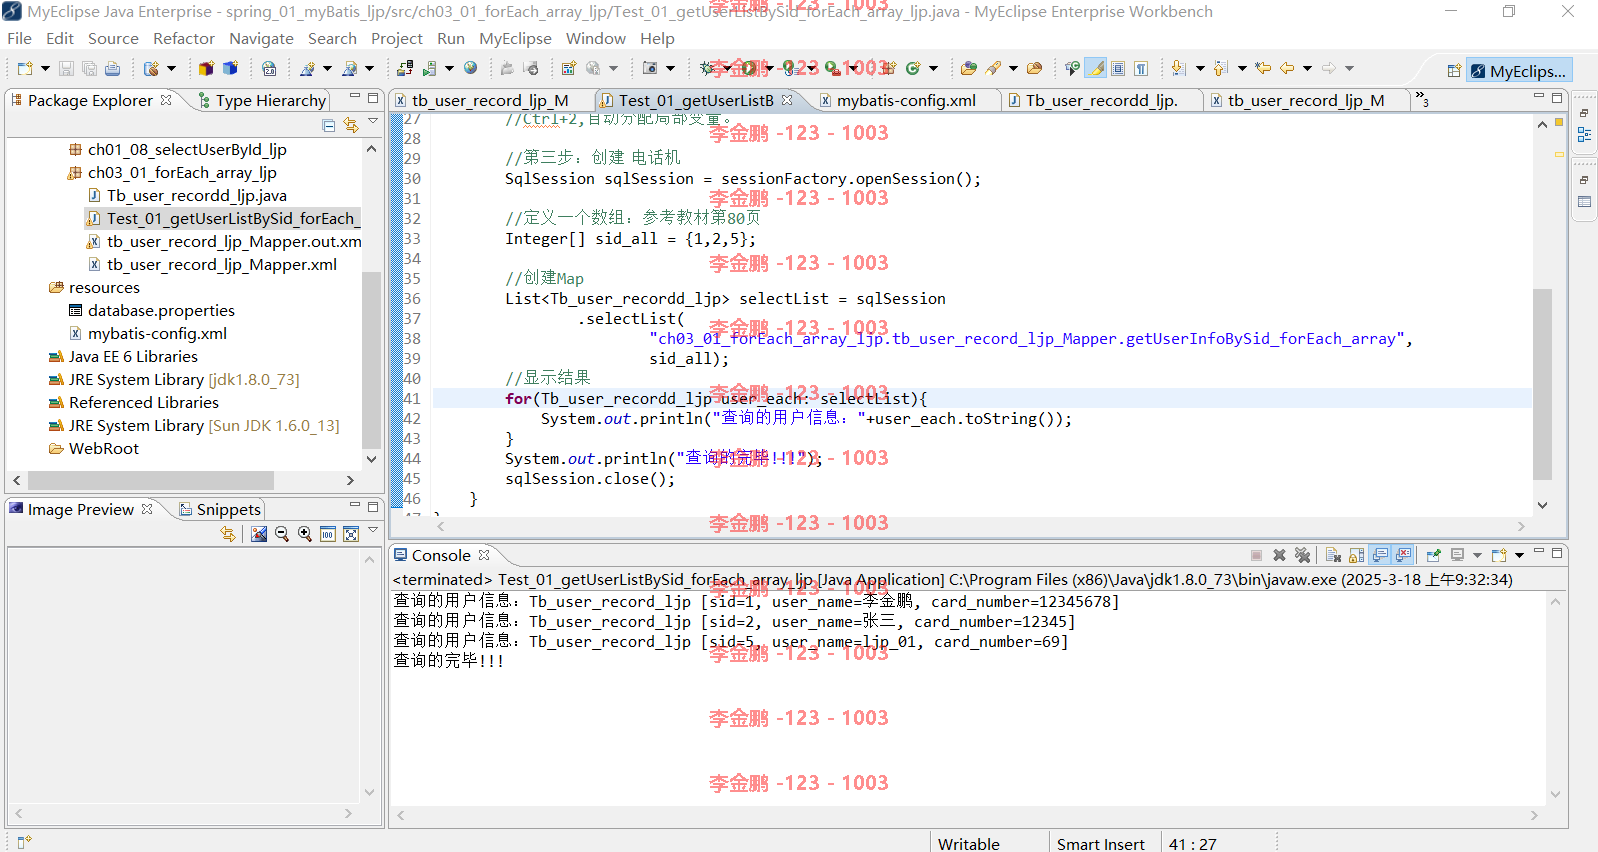Screen dimensions: 1598x852
Task: Collapse All in Package Explorer toolbar
Action: point(328,125)
